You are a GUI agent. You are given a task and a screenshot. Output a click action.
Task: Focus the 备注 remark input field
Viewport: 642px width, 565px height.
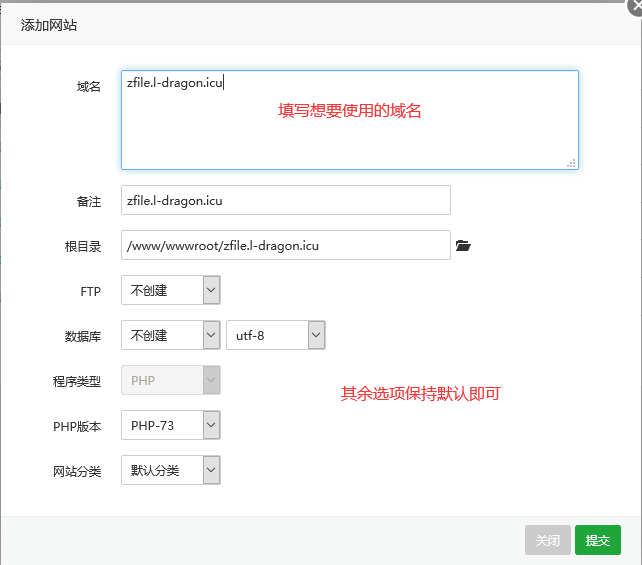point(285,200)
